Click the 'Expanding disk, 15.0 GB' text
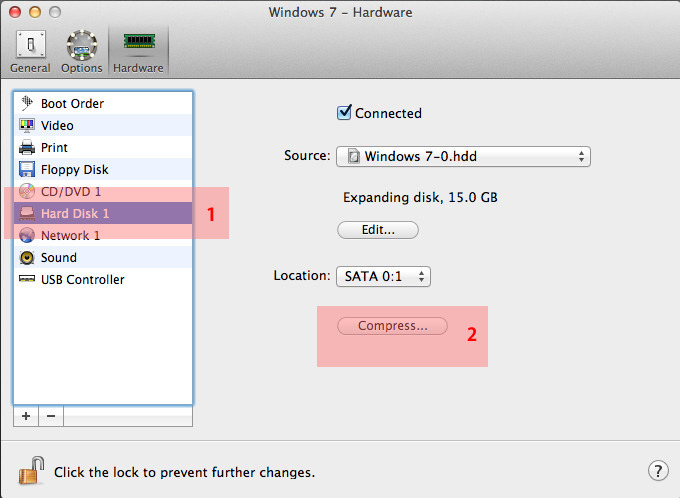Screen dimensions: 680x498 (420, 197)
